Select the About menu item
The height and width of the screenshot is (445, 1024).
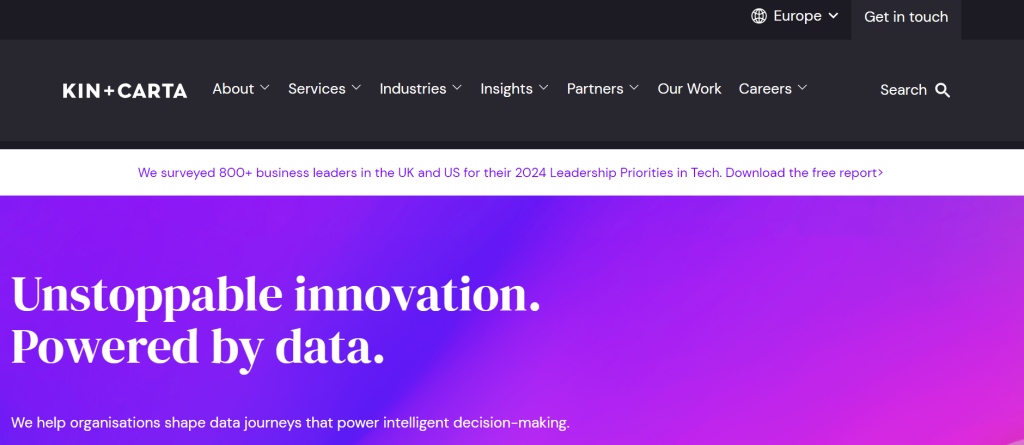coord(233,89)
